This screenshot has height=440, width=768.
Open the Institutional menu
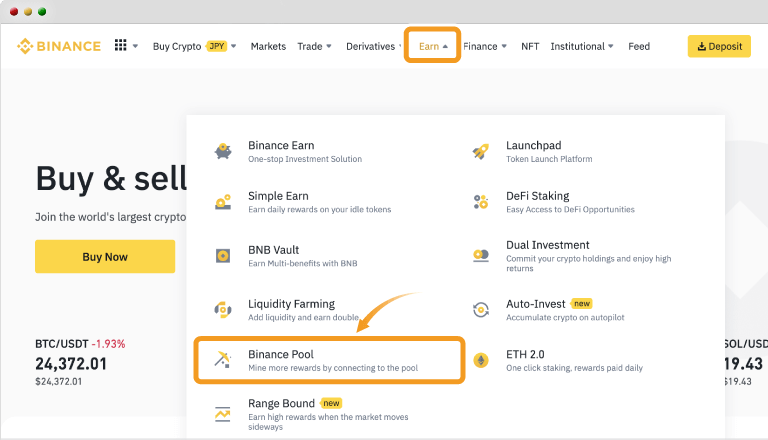577,47
